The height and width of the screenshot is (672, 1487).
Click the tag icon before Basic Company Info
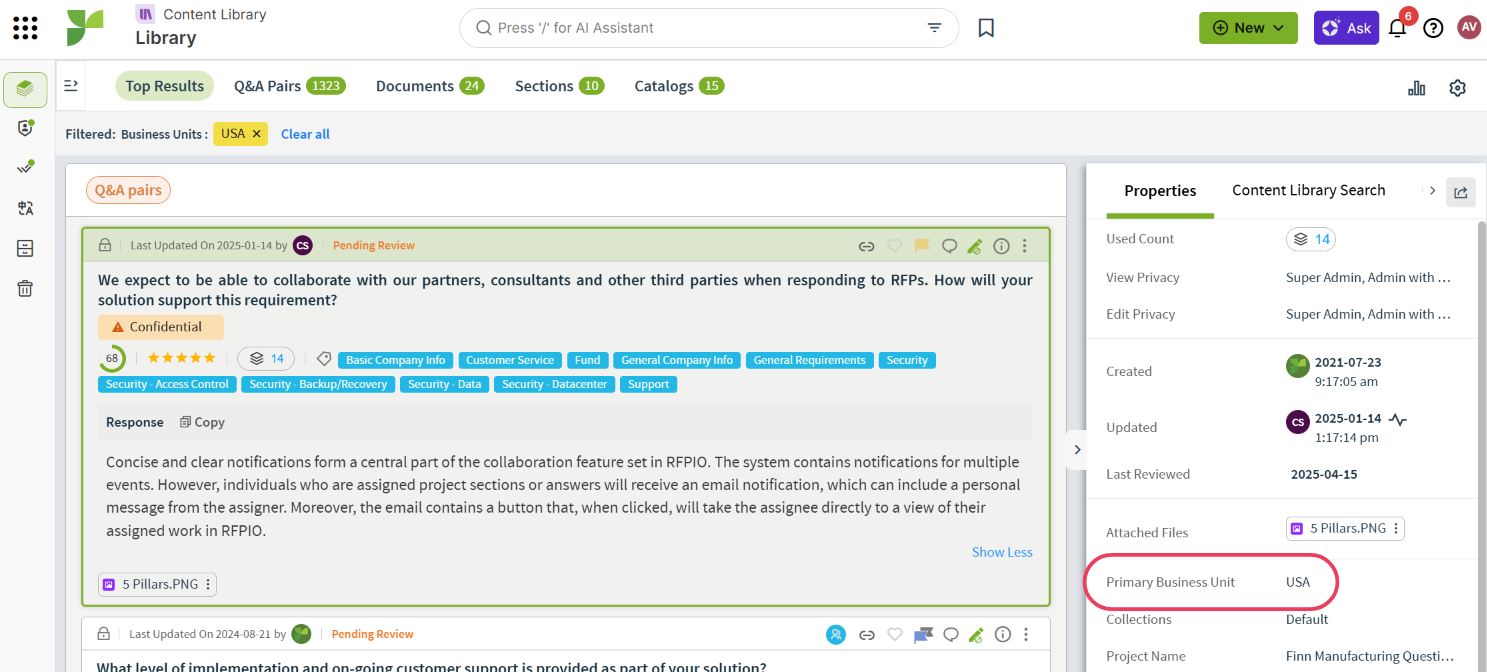(324, 359)
